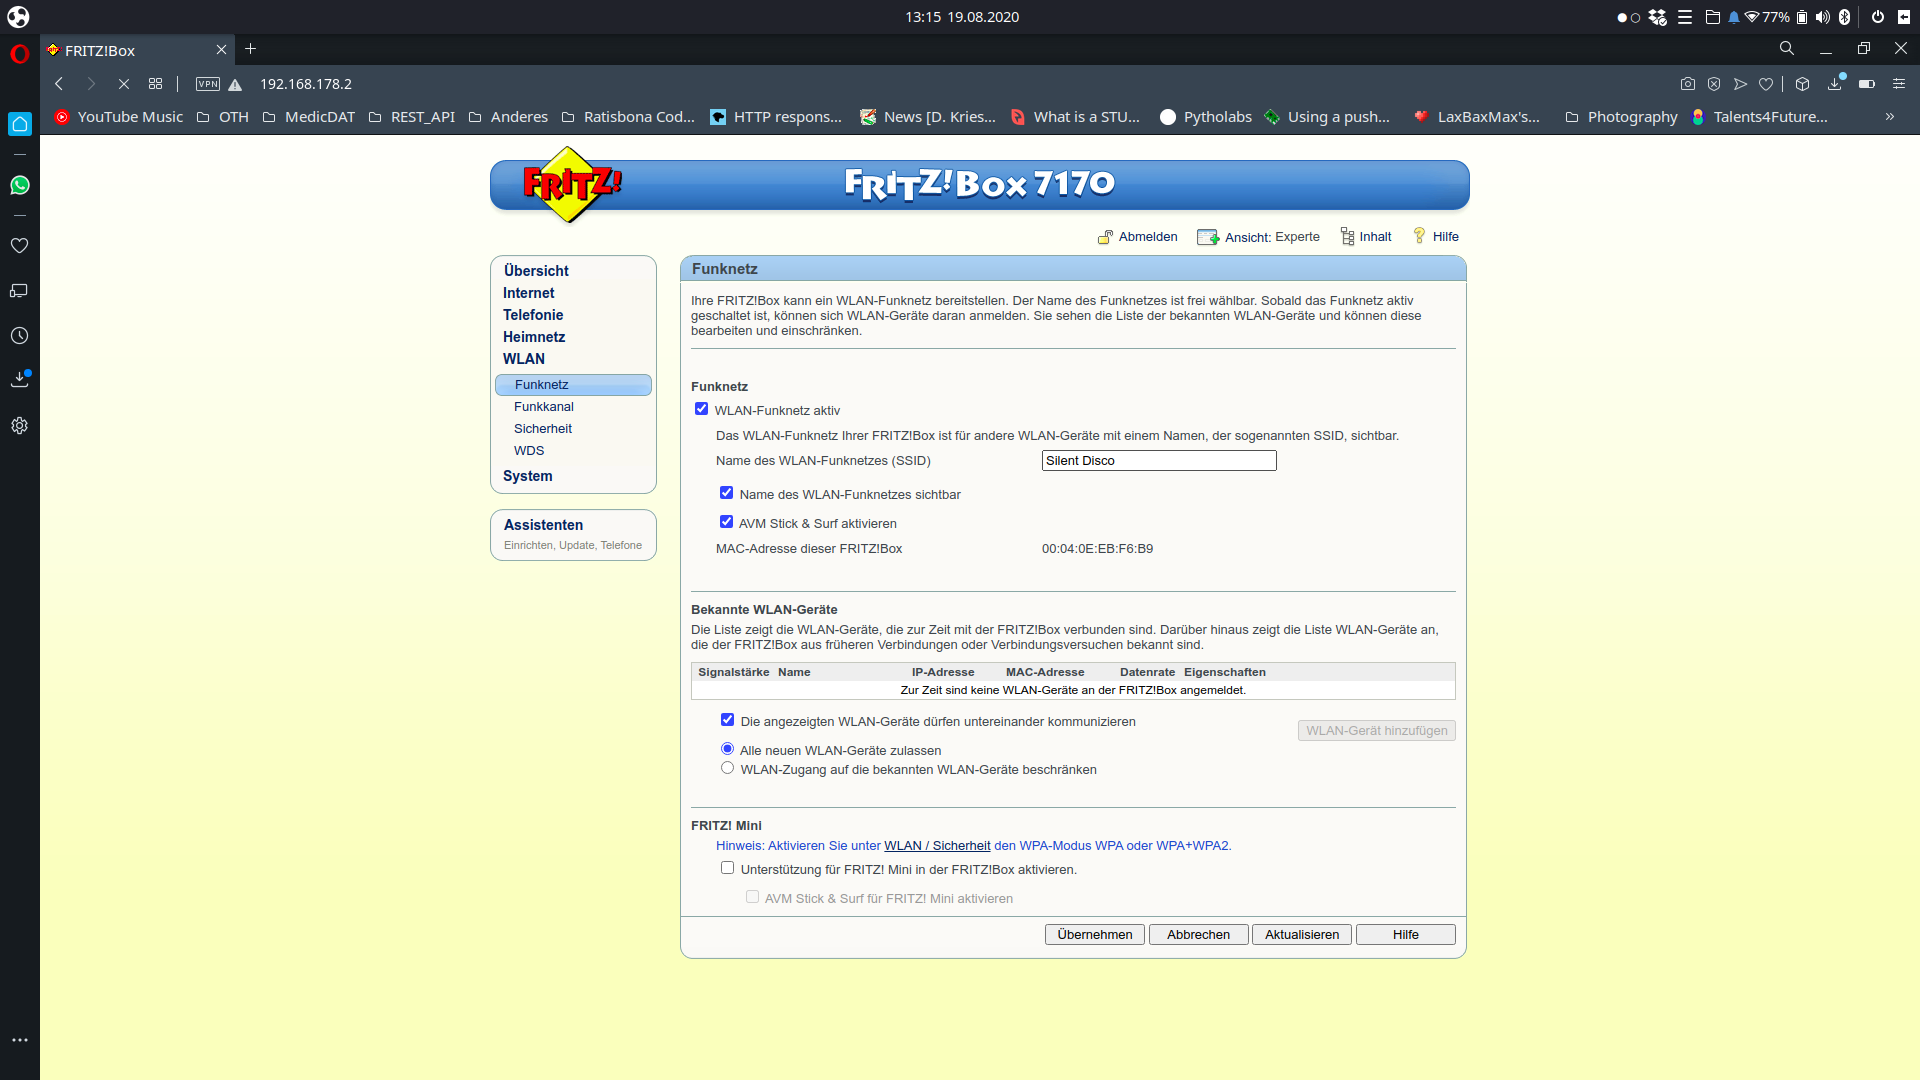Viewport: 1920px width, 1080px height.
Task: Expand the Photography bookmark folder
Action: tap(1621, 117)
